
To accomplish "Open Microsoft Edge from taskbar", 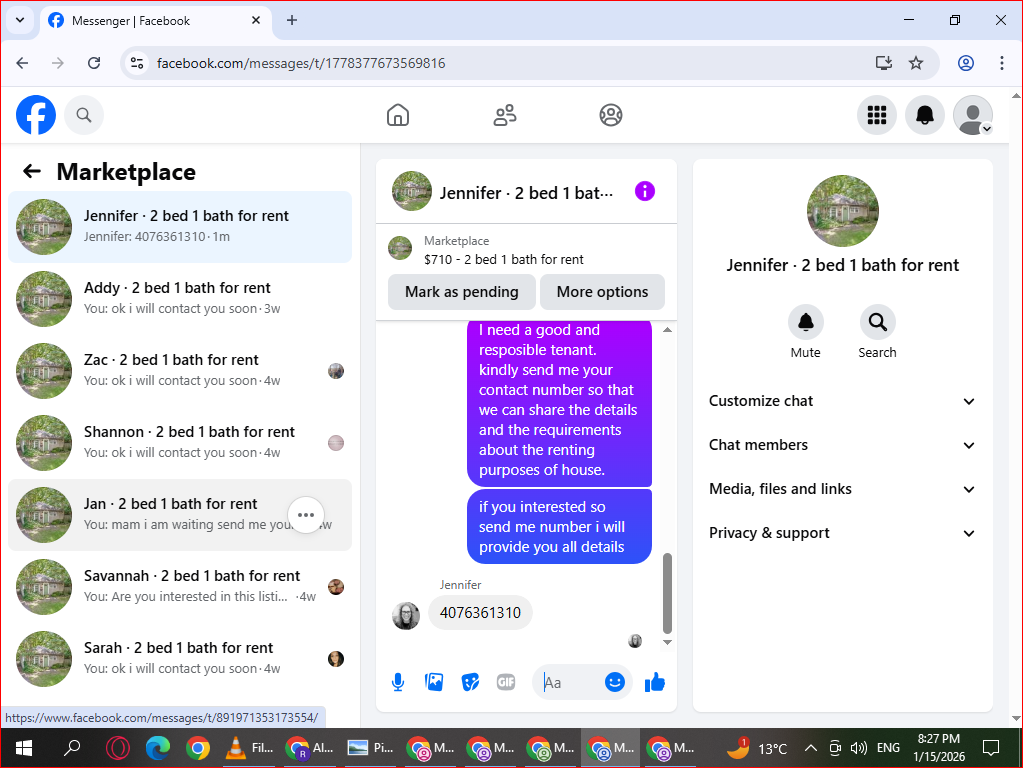I will click(157, 748).
